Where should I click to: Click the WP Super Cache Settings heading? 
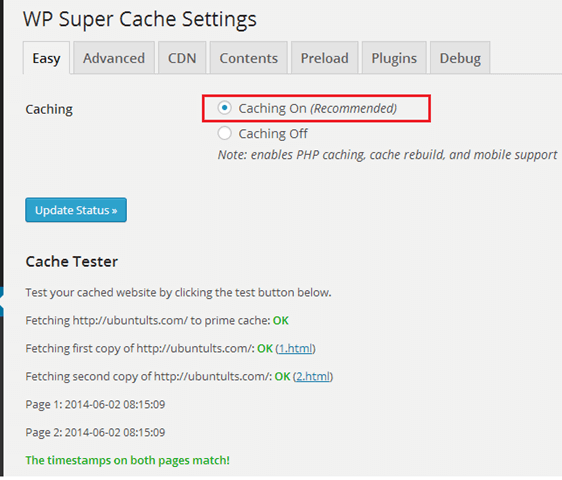(x=140, y=19)
